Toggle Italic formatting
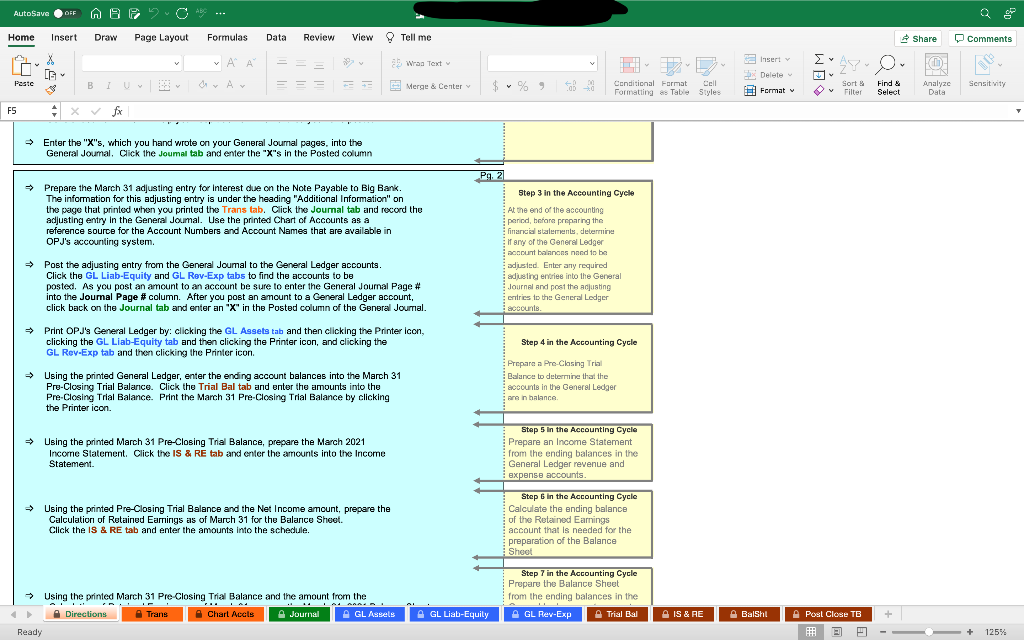The height and width of the screenshot is (640, 1024). pyautogui.click(x=108, y=86)
